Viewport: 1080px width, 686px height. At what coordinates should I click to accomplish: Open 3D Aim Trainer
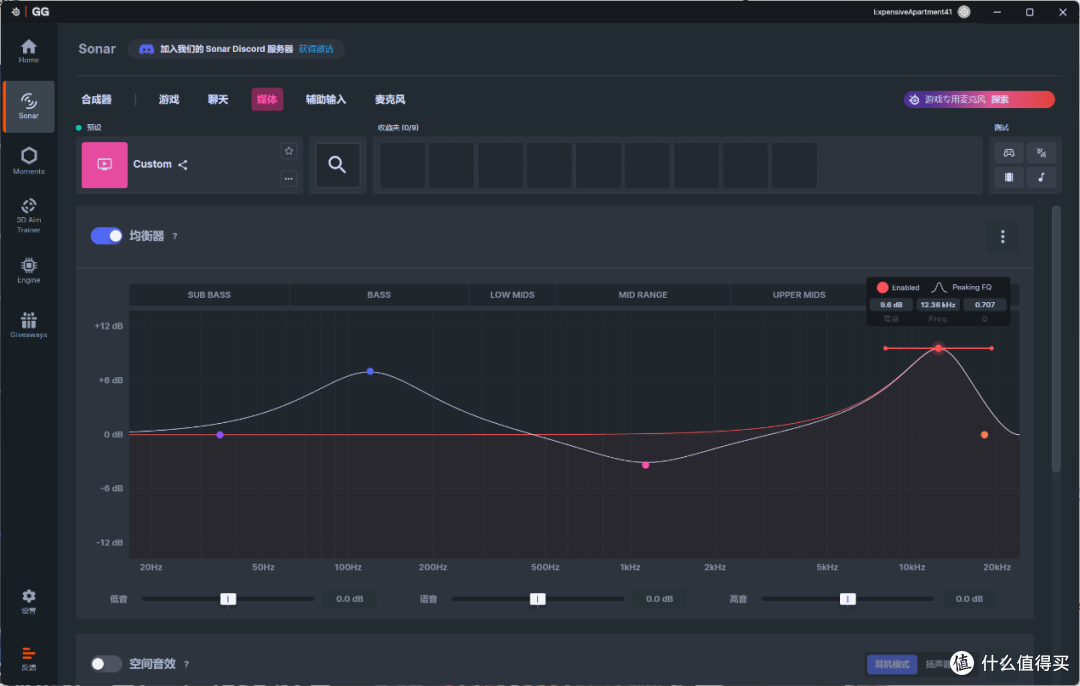point(28,215)
